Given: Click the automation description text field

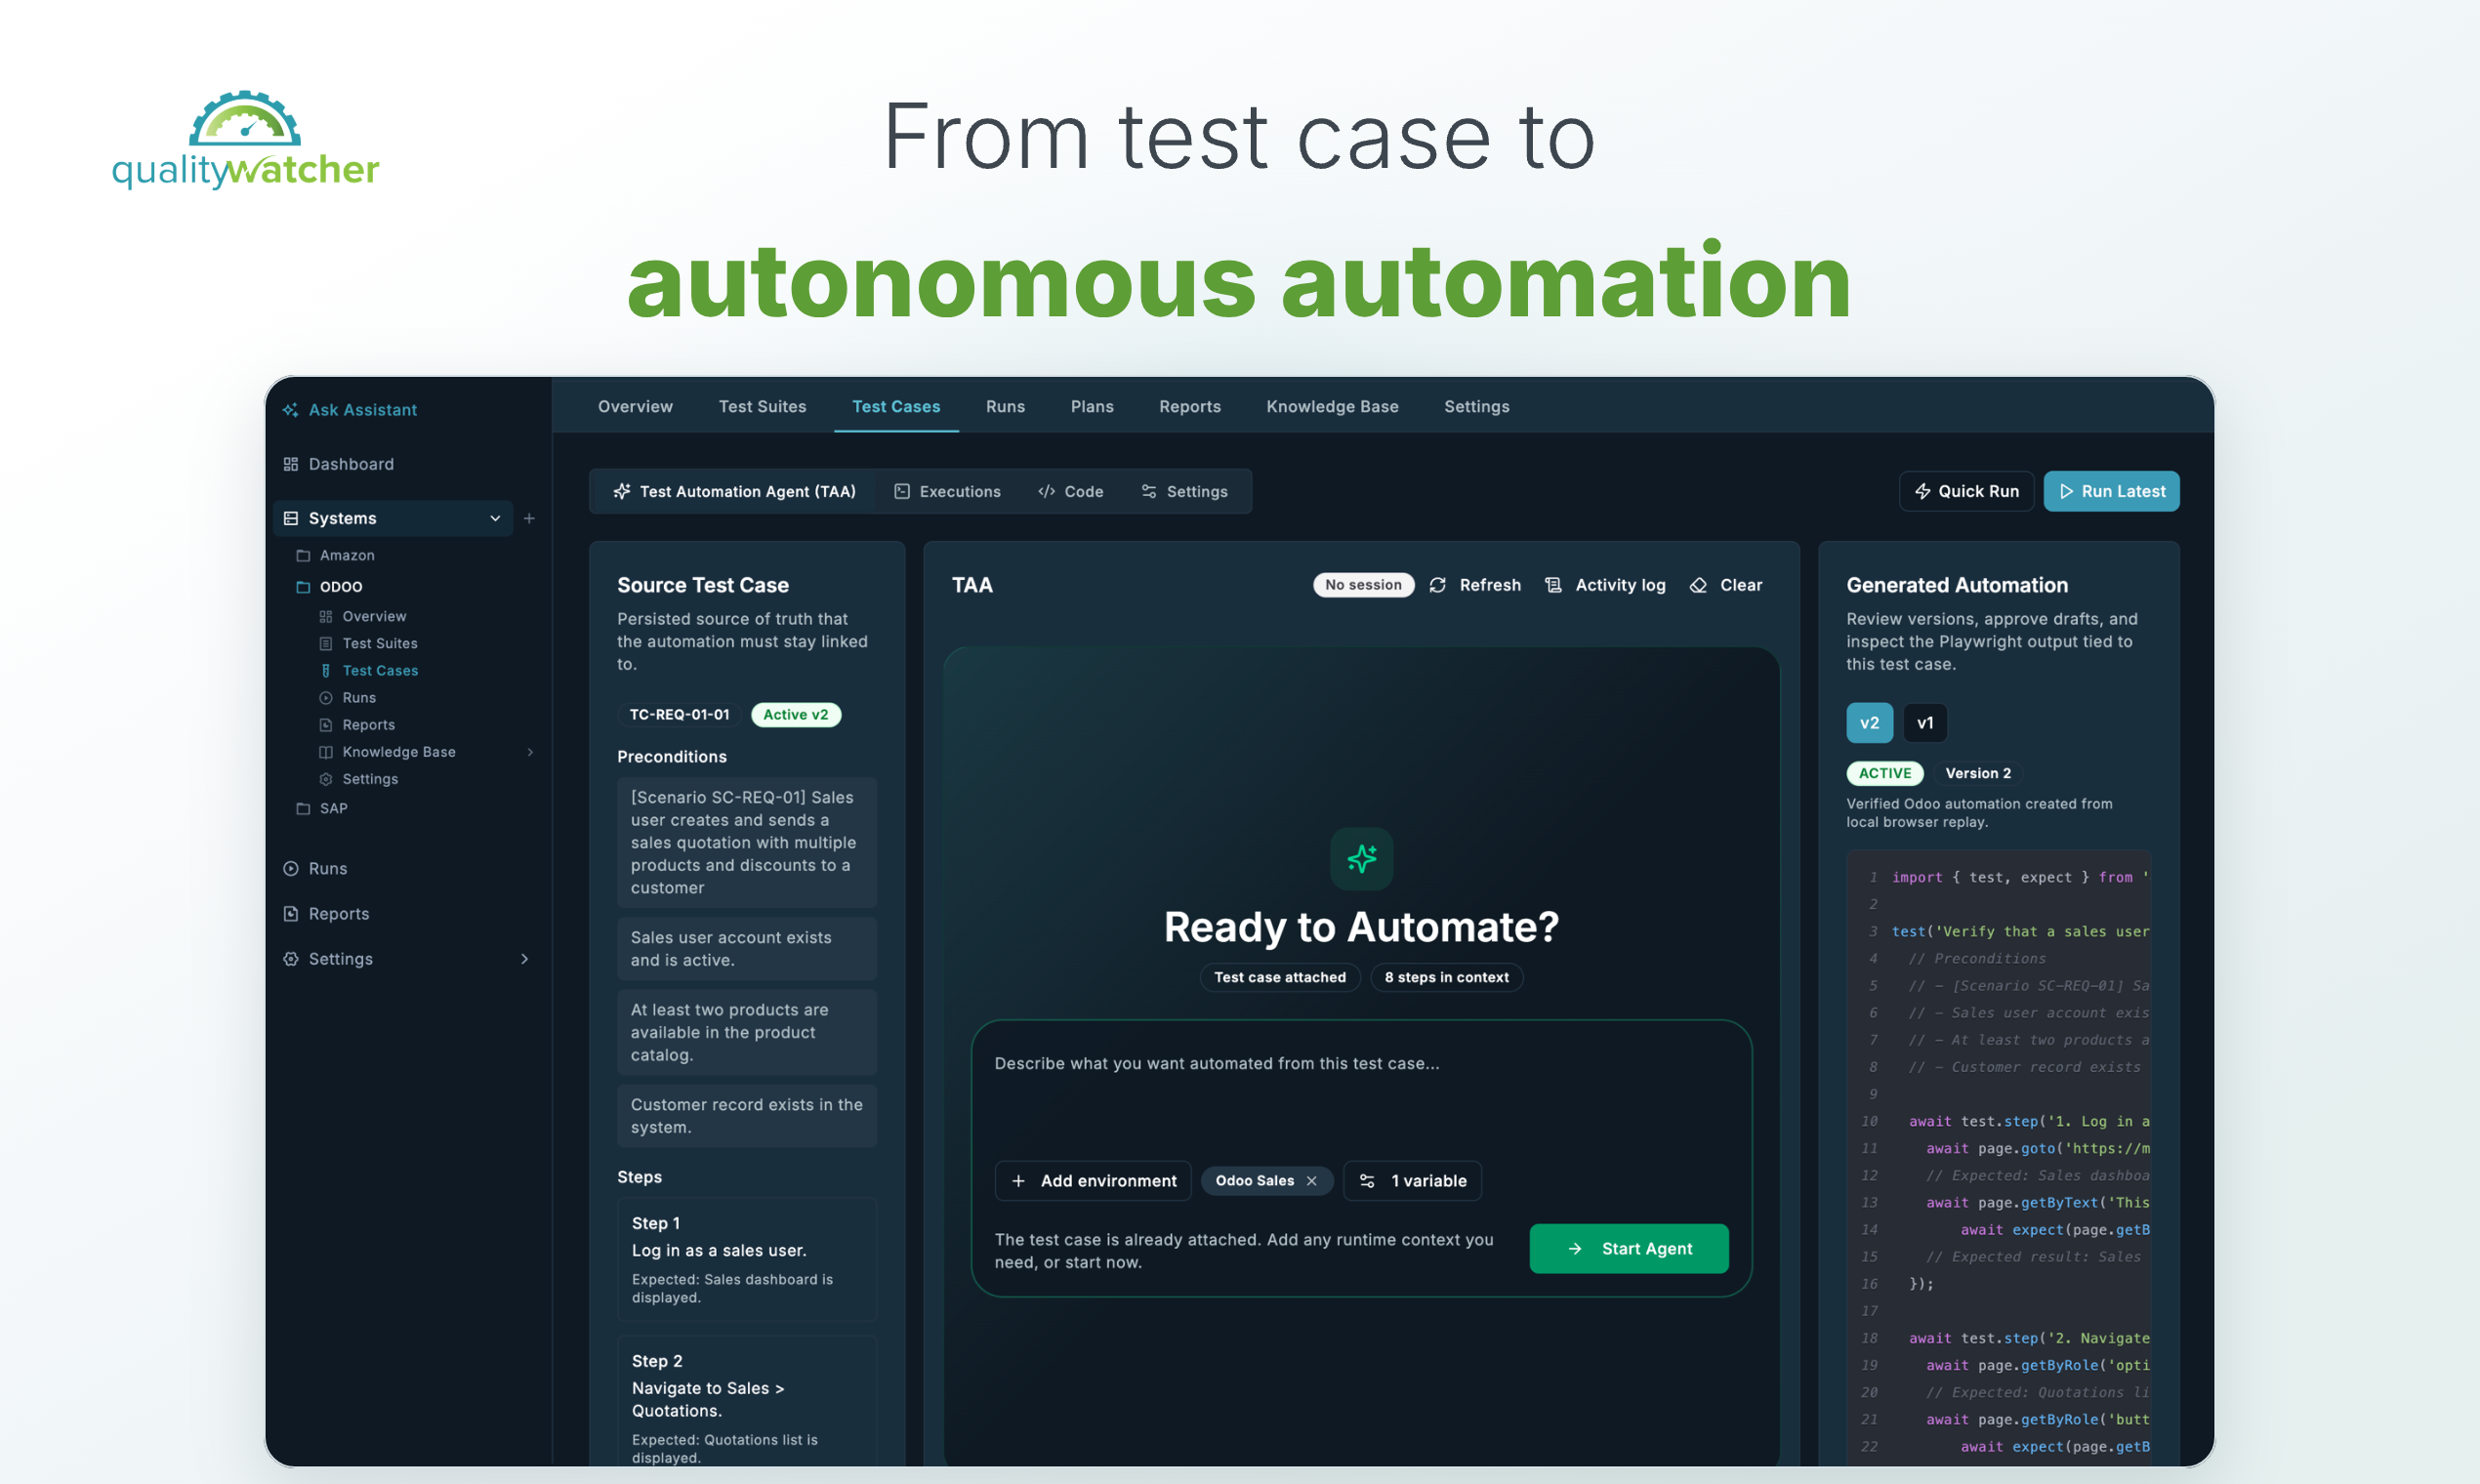Looking at the screenshot, I should 1361,1090.
